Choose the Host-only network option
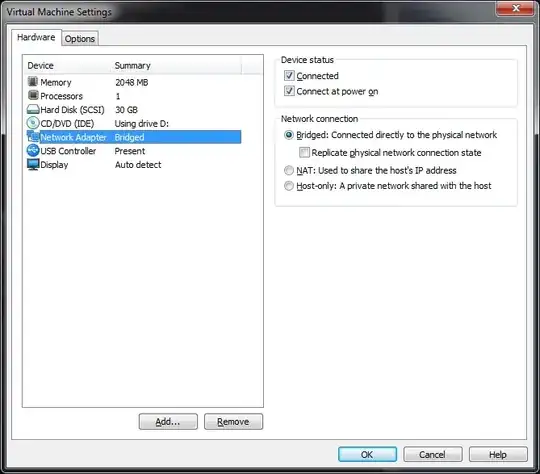The height and width of the screenshot is (474, 540). coord(289,186)
